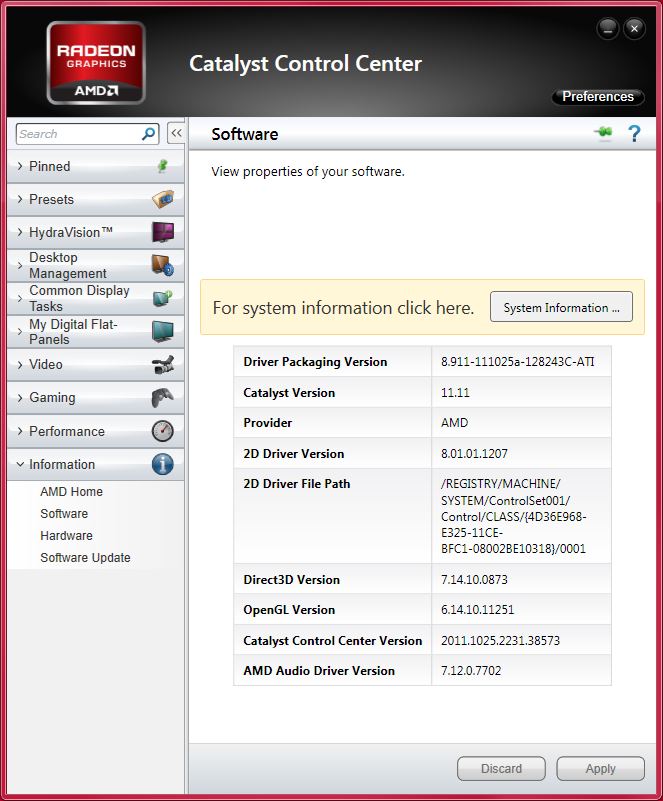Viewport: 663px width, 801px height.
Task: Click the value 2011.1025.2231.38573
Action: [501, 641]
